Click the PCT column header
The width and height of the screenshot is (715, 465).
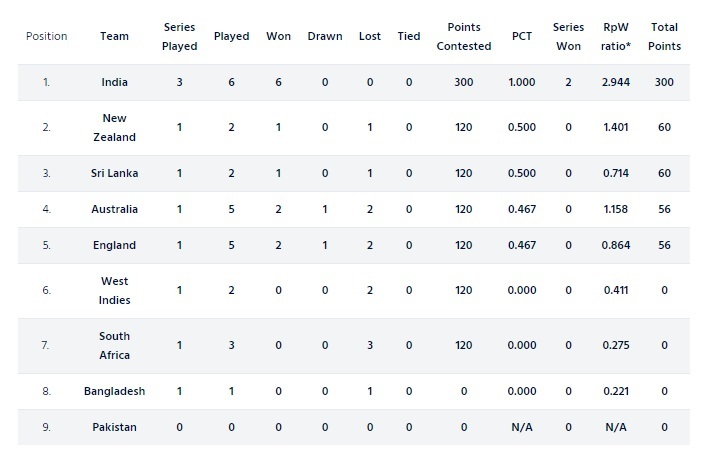(x=522, y=36)
